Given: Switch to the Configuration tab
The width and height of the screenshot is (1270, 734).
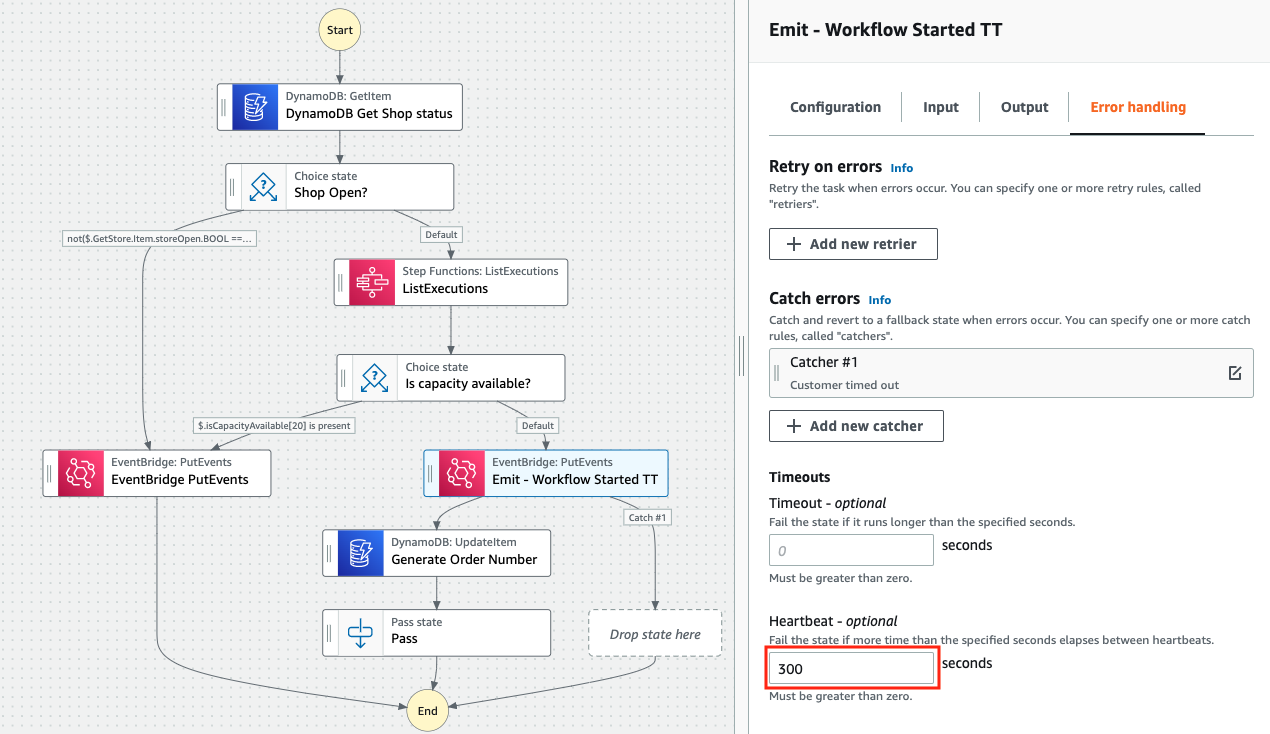Looking at the screenshot, I should [x=835, y=107].
